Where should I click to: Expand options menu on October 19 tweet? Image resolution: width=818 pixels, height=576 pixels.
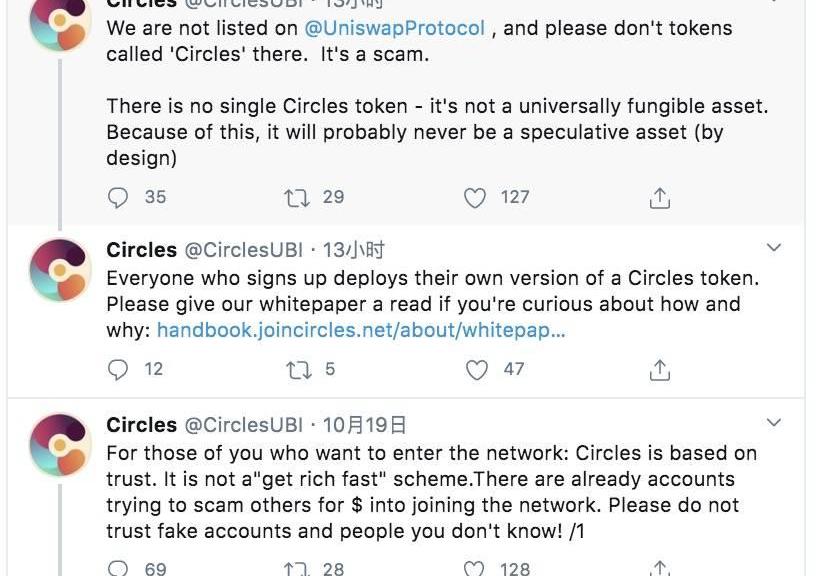pos(774,422)
